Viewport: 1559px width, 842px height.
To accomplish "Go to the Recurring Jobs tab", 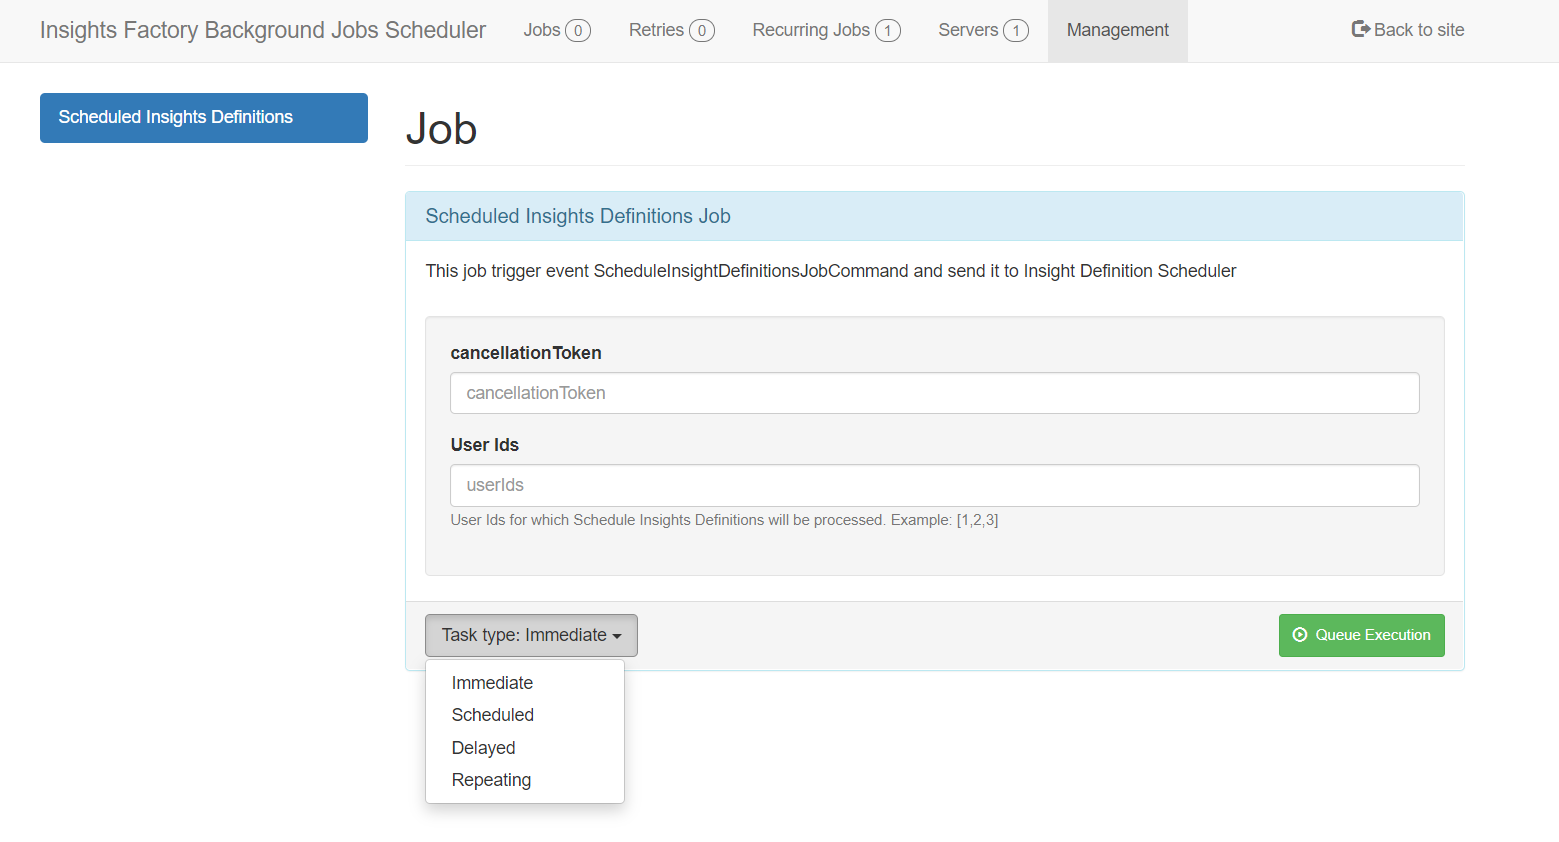I will [x=826, y=30].
